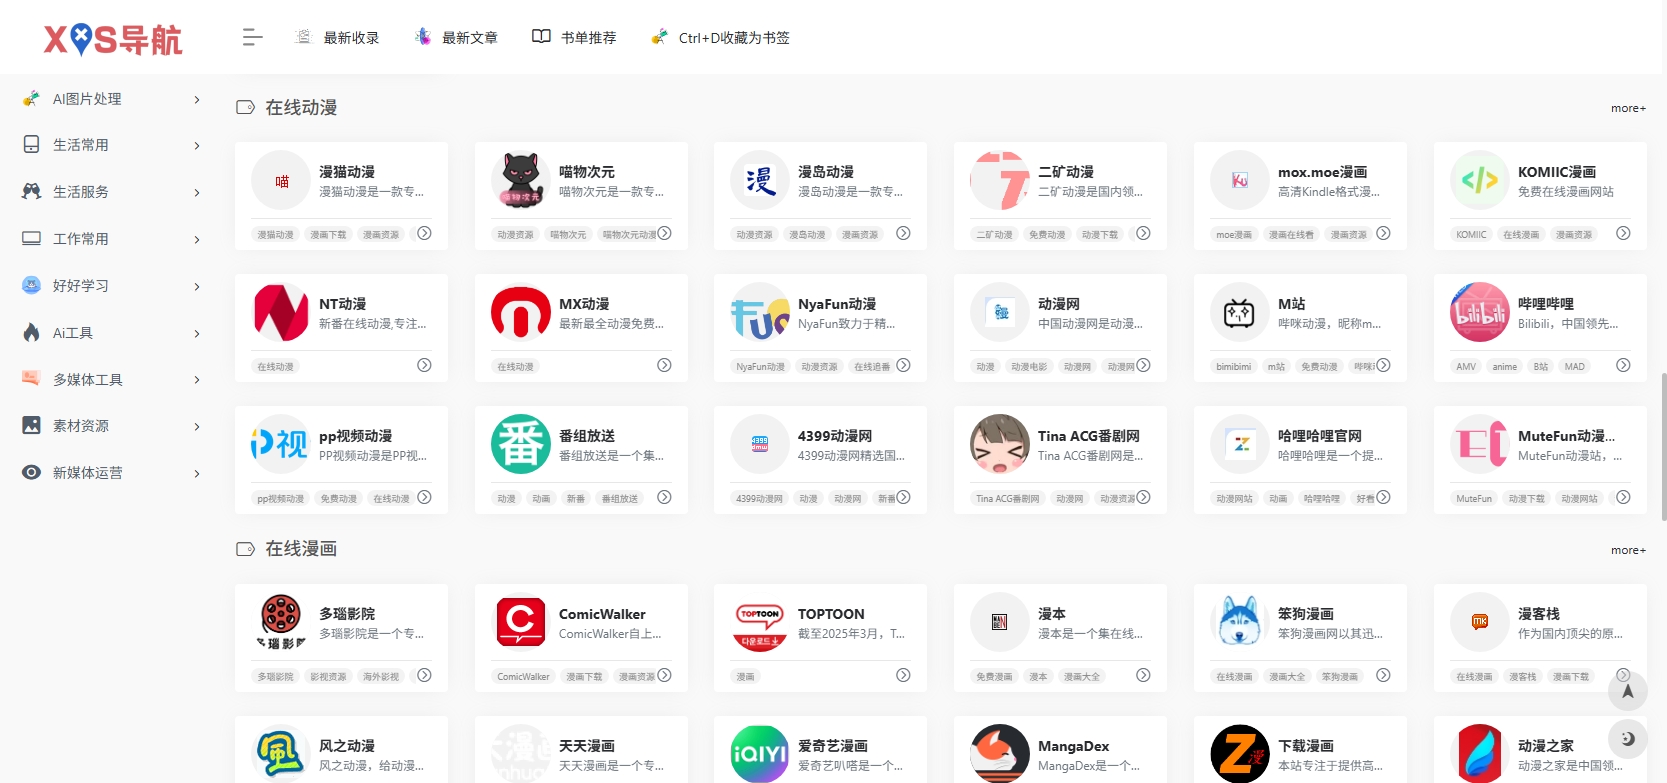Open the ComicWalker red C icon
This screenshot has width=1667, height=783.
coord(521,622)
